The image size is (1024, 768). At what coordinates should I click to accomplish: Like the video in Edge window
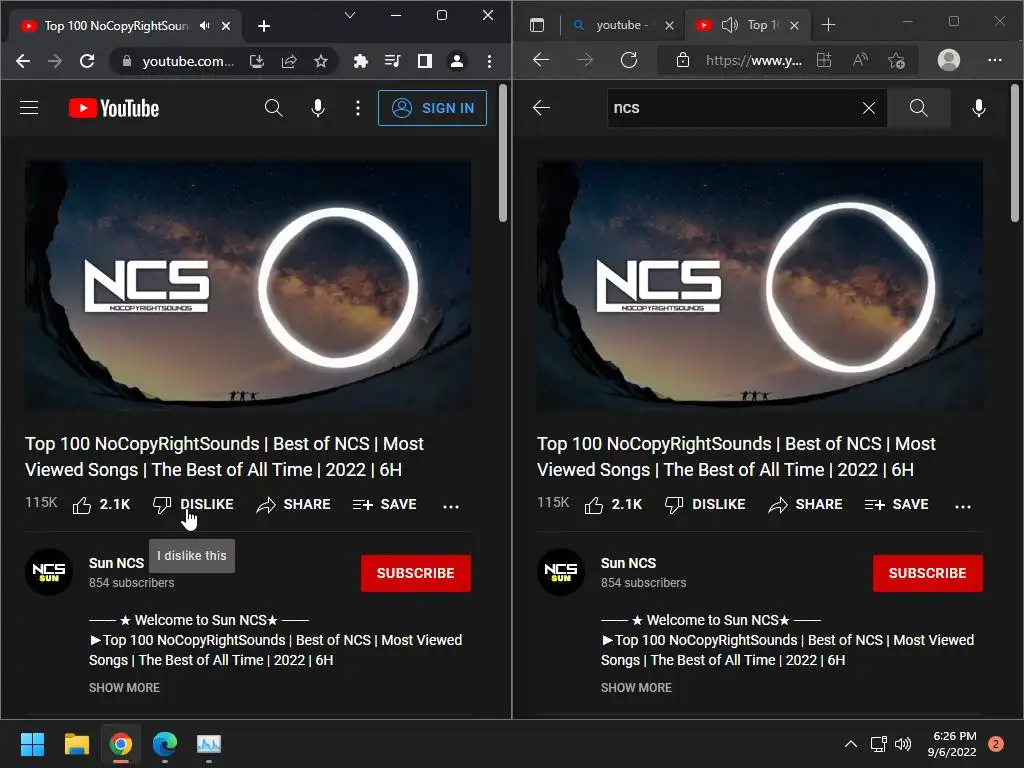click(613, 505)
